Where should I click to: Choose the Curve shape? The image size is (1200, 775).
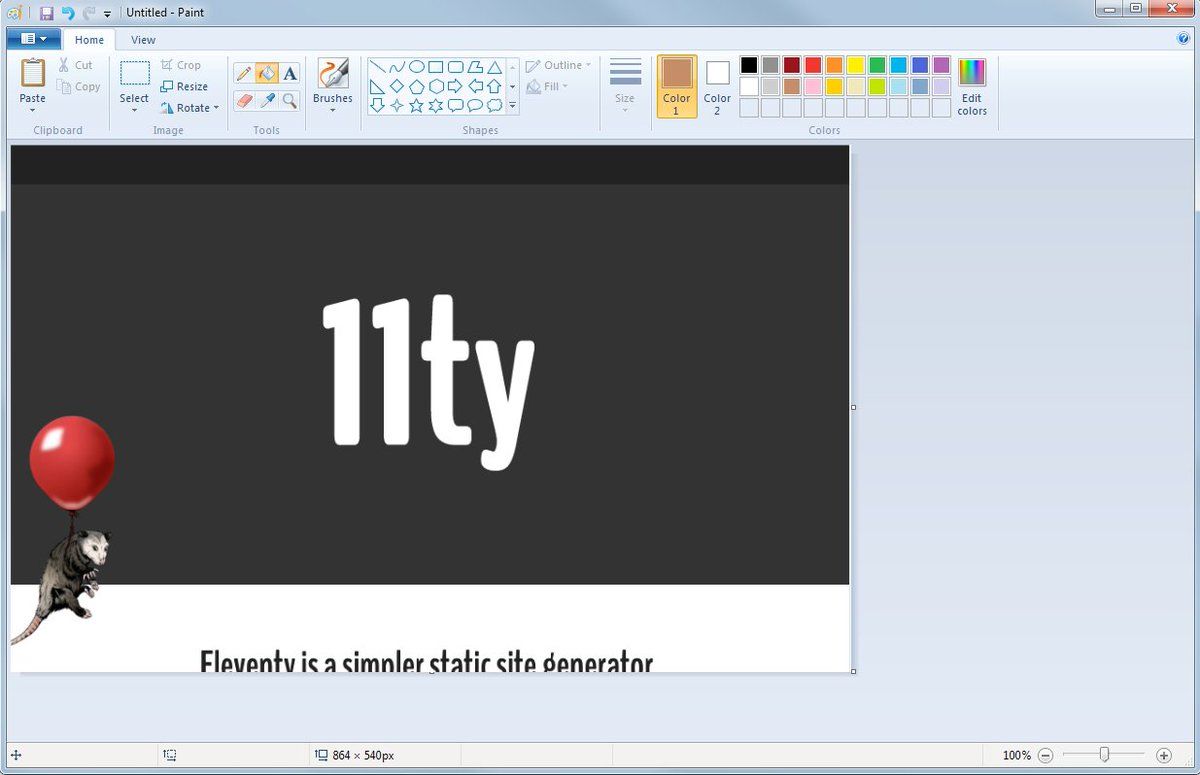[x=397, y=67]
